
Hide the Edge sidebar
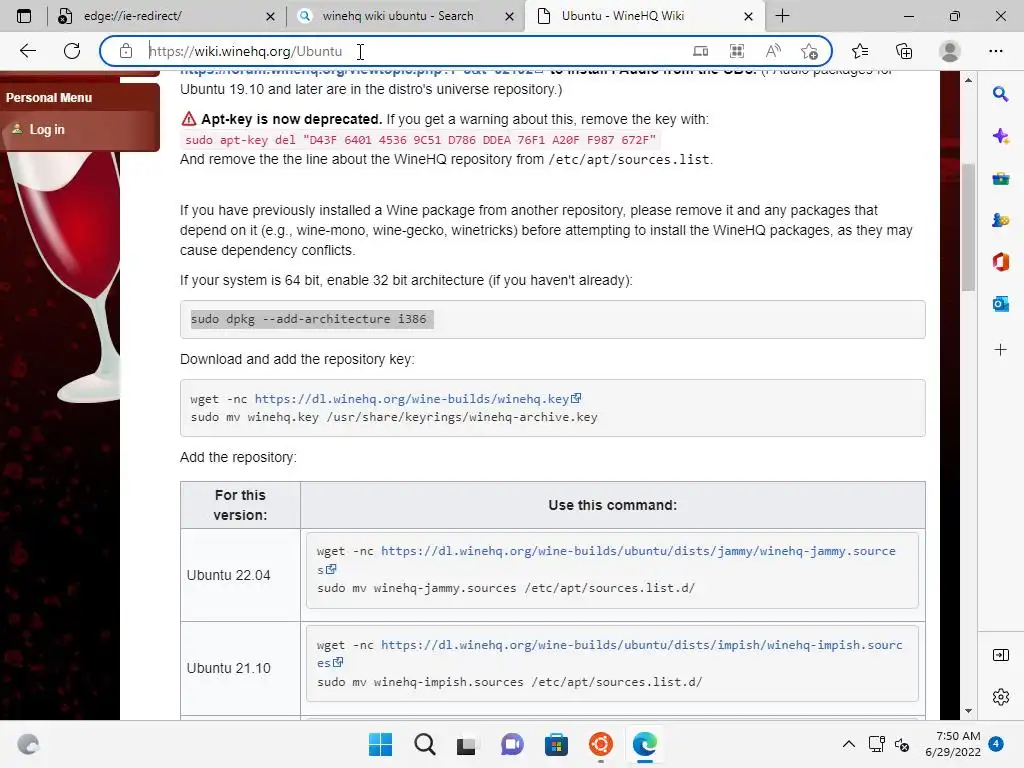[x=1000, y=655]
